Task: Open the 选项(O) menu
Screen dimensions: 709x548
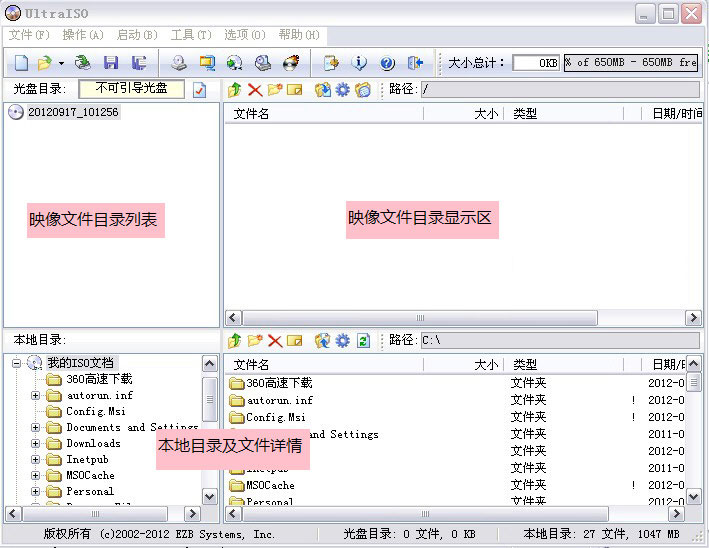Action: tap(245, 35)
